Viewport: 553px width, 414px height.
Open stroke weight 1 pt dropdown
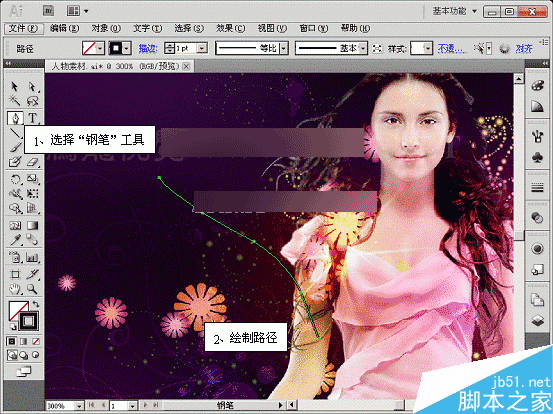[202, 48]
